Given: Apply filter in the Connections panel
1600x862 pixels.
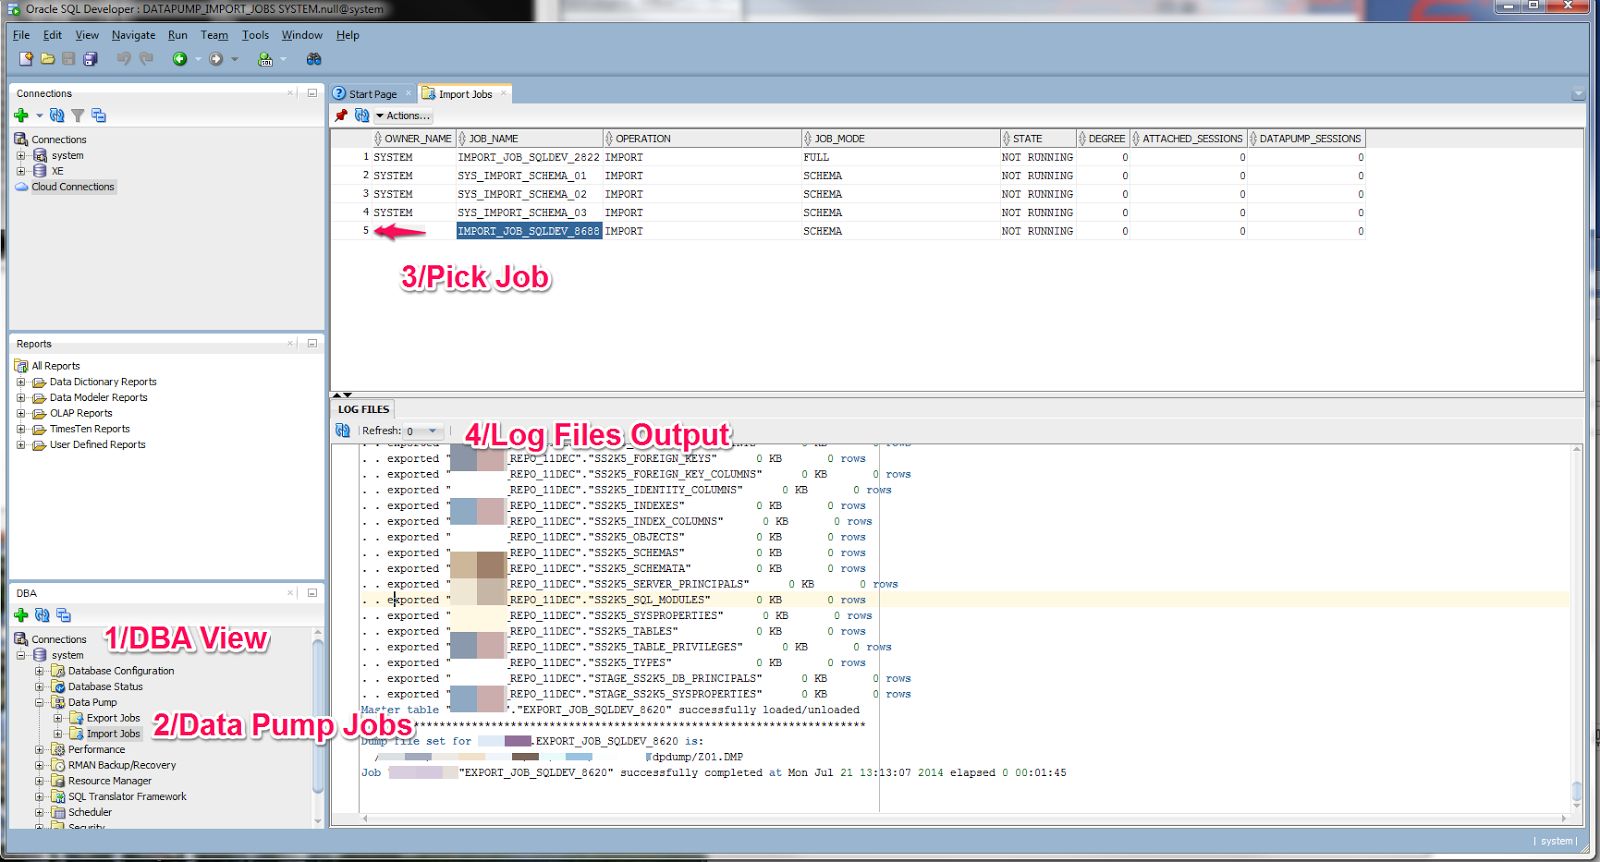Looking at the screenshot, I should (77, 115).
